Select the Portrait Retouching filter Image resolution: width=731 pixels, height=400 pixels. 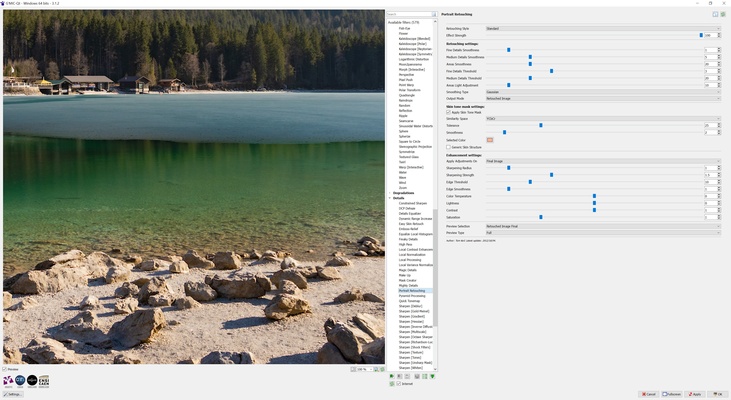pyautogui.click(x=412, y=290)
